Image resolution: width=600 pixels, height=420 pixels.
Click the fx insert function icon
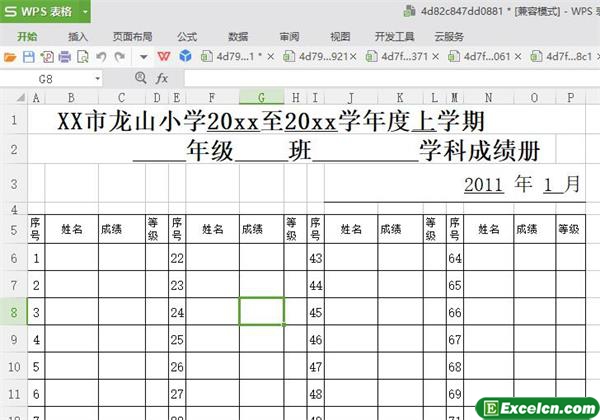pos(162,79)
